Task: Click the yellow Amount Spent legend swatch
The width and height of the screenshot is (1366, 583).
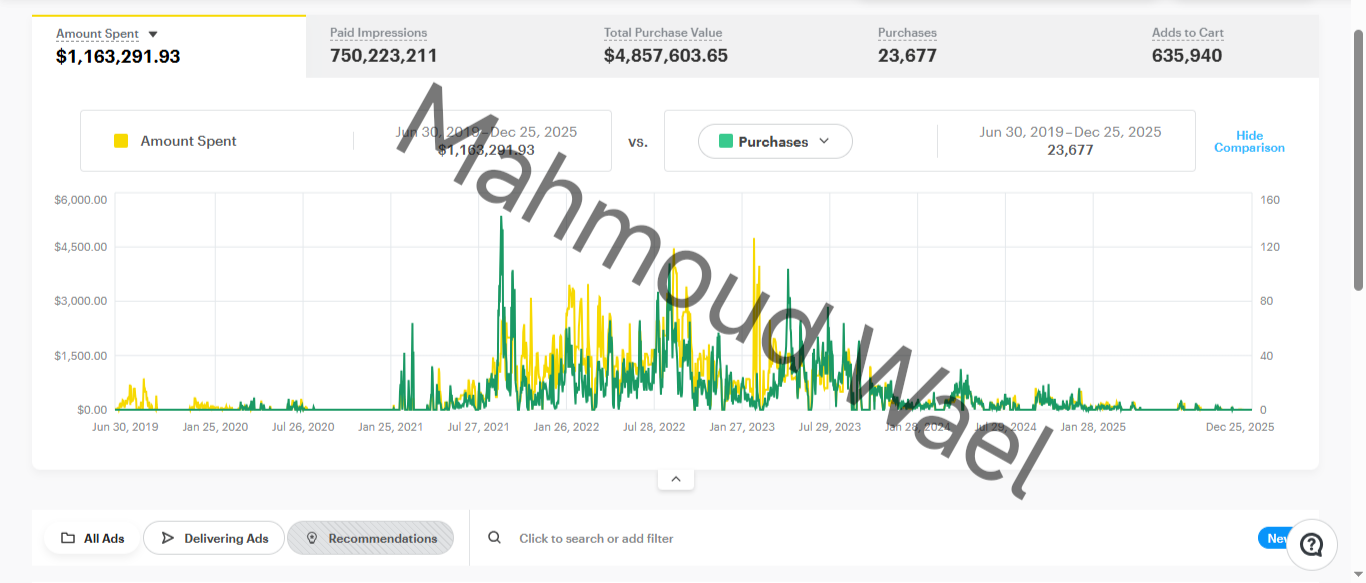Action: (x=121, y=141)
